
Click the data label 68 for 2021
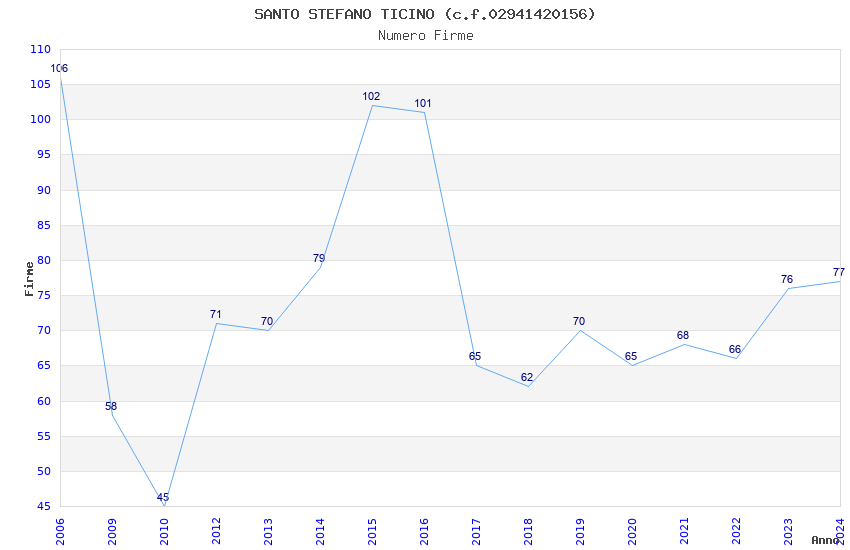682,335
